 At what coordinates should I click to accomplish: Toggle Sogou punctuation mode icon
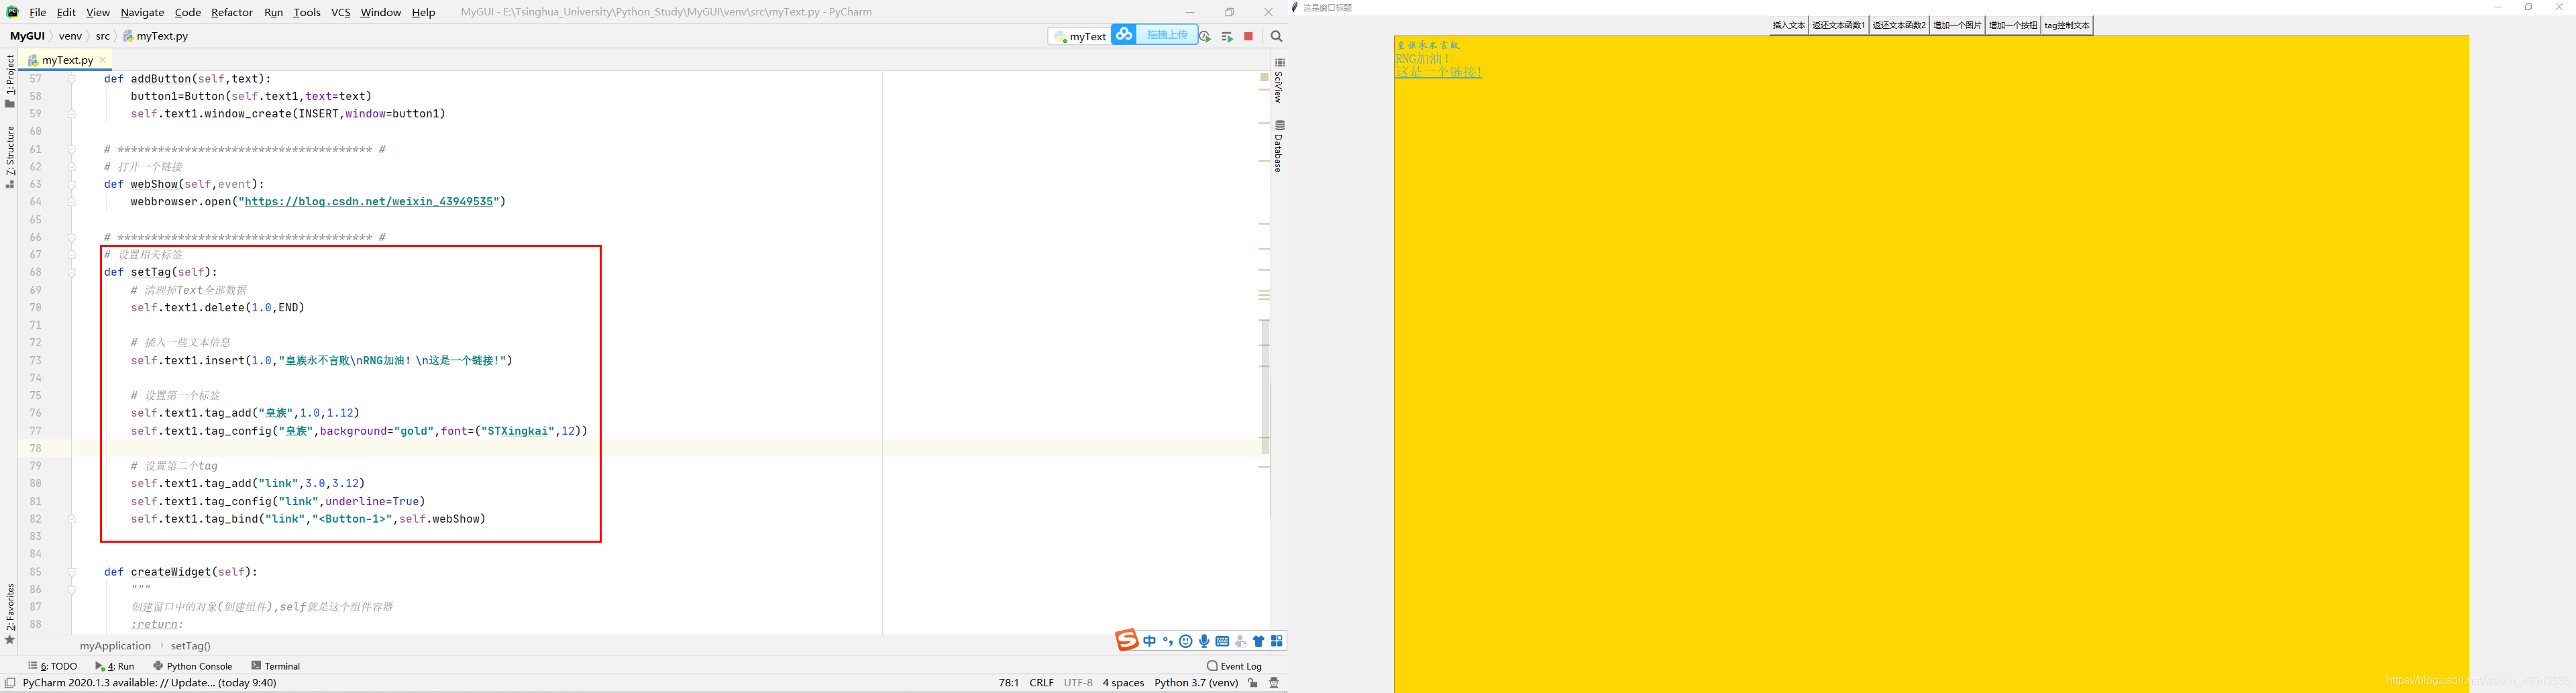[1167, 641]
